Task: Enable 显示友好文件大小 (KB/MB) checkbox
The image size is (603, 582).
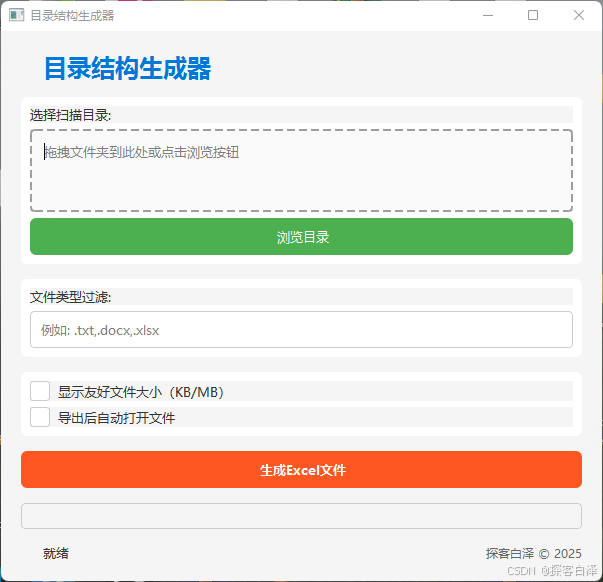Action: [40, 391]
